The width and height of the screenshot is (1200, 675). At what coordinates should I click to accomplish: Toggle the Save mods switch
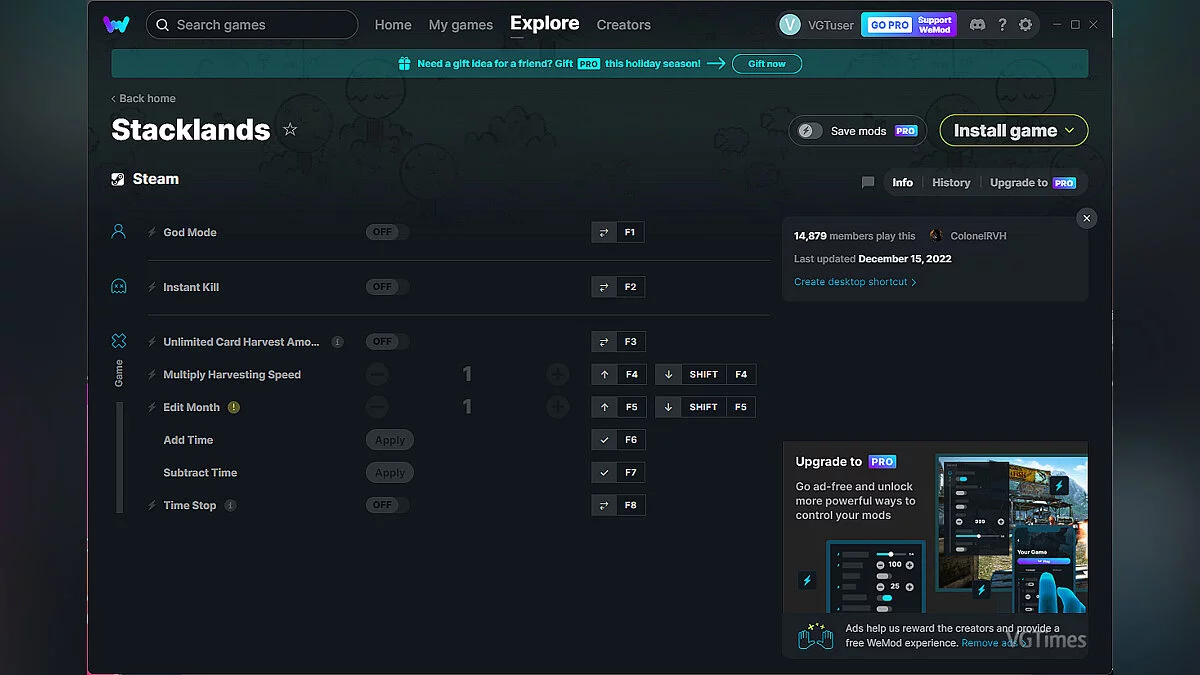(810, 131)
